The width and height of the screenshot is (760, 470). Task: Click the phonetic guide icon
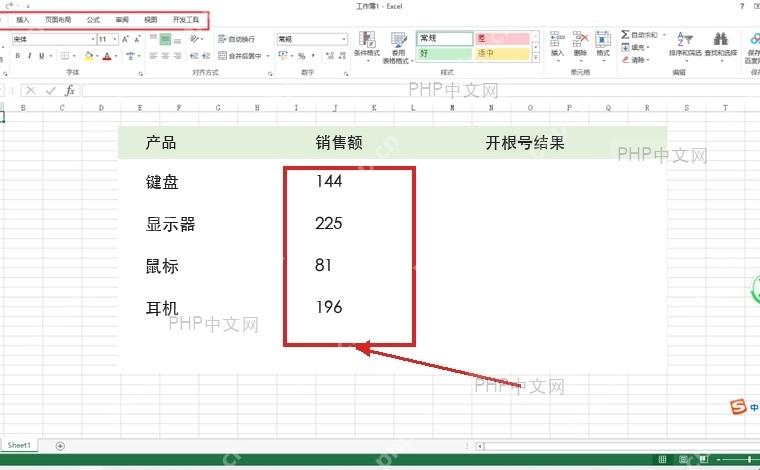click(x=130, y=56)
